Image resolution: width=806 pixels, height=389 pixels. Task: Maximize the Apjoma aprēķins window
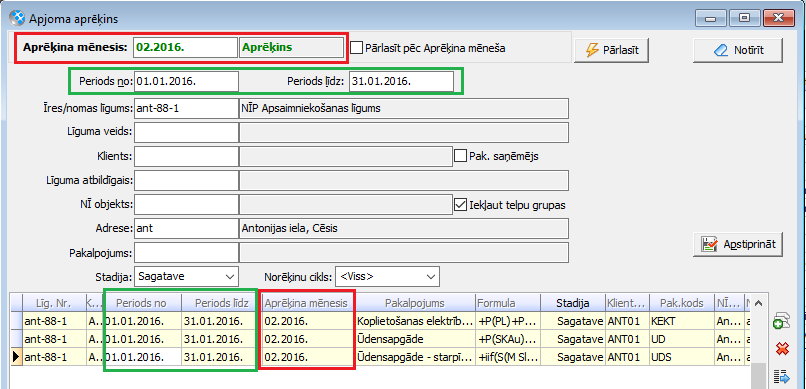(745, 18)
